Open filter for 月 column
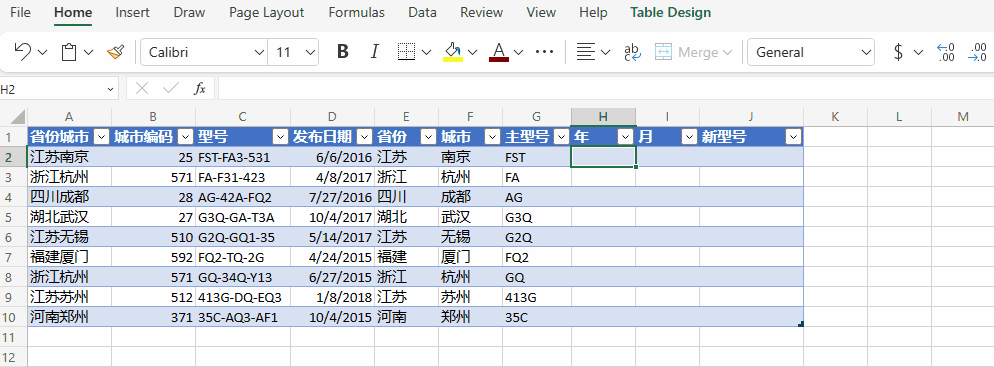994x367 pixels. (x=689, y=136)
